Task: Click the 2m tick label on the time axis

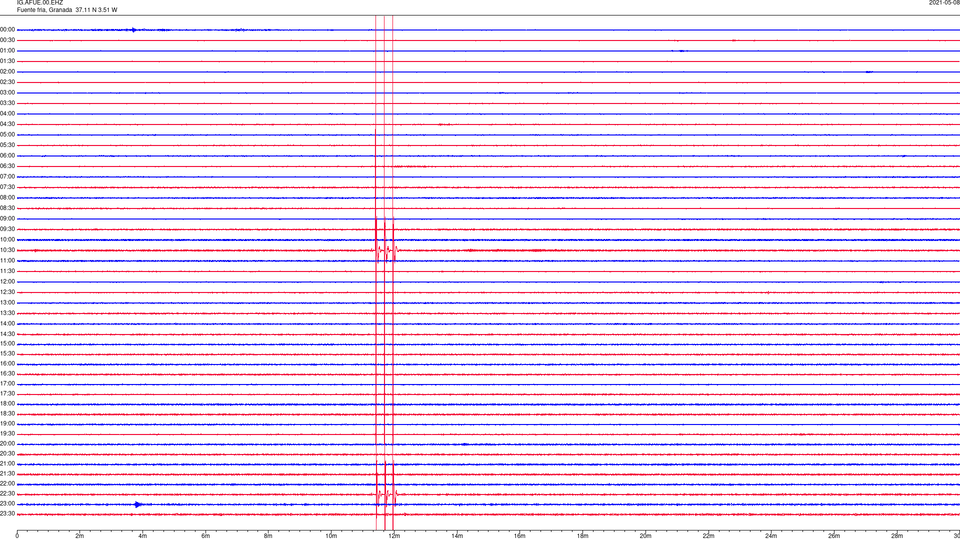Action: [80, 536]
